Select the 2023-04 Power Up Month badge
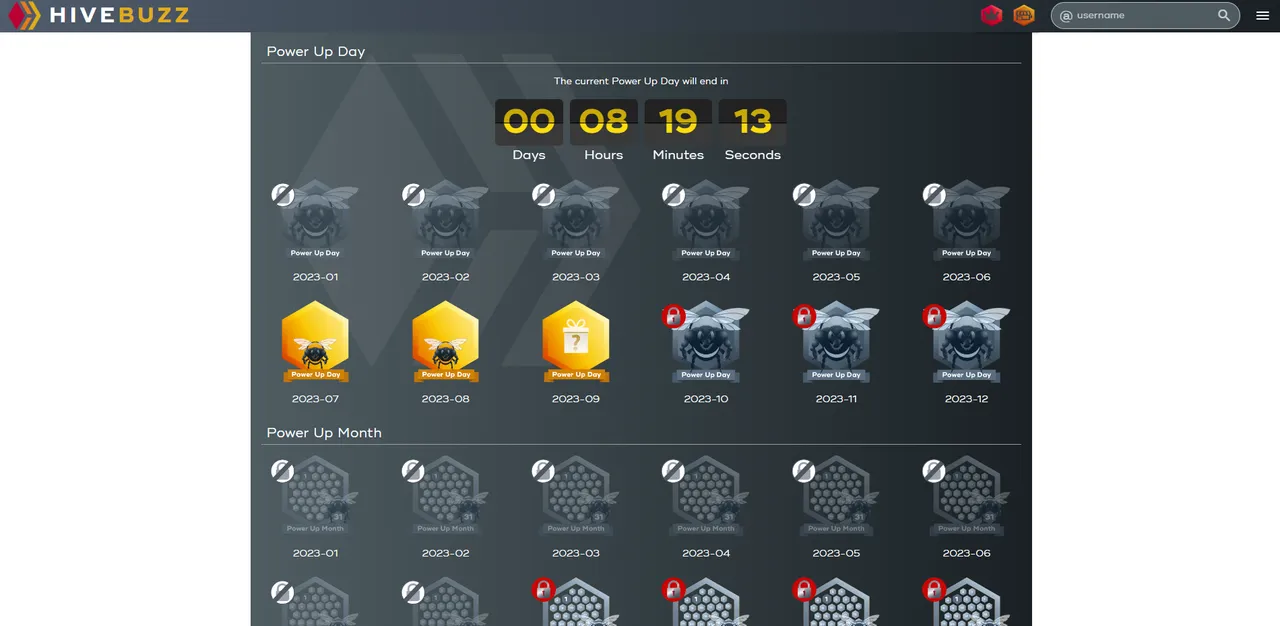 click(x=706, y=497)
